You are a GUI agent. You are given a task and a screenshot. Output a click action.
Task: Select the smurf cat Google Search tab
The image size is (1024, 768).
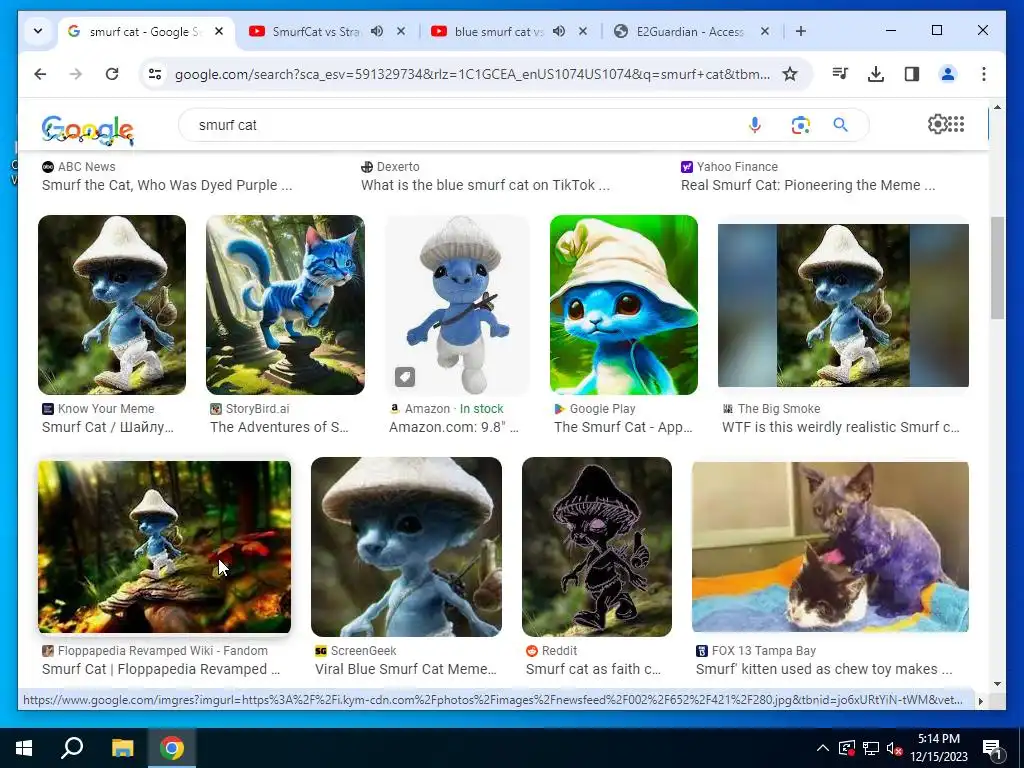tap(144, 31)
